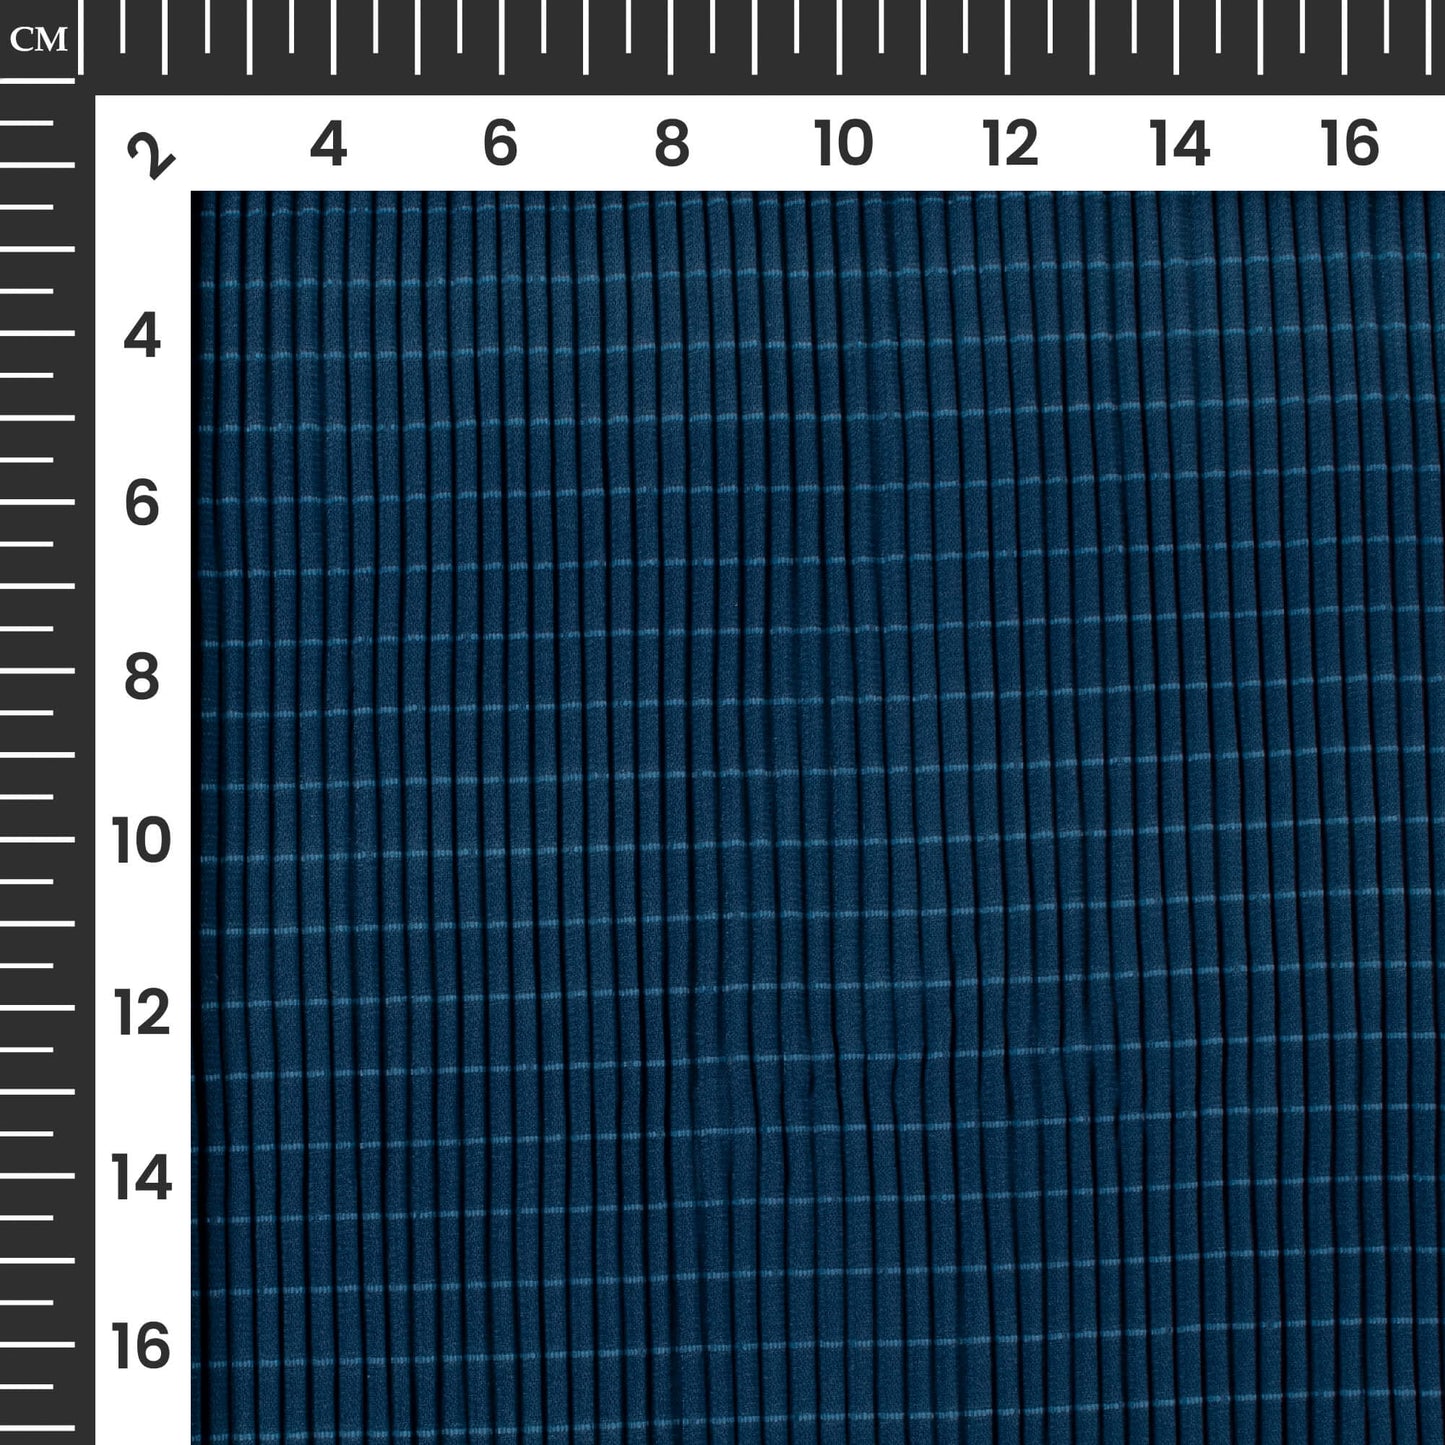
Task: Click the CM unit label
Action: click(x=38, y=39)
